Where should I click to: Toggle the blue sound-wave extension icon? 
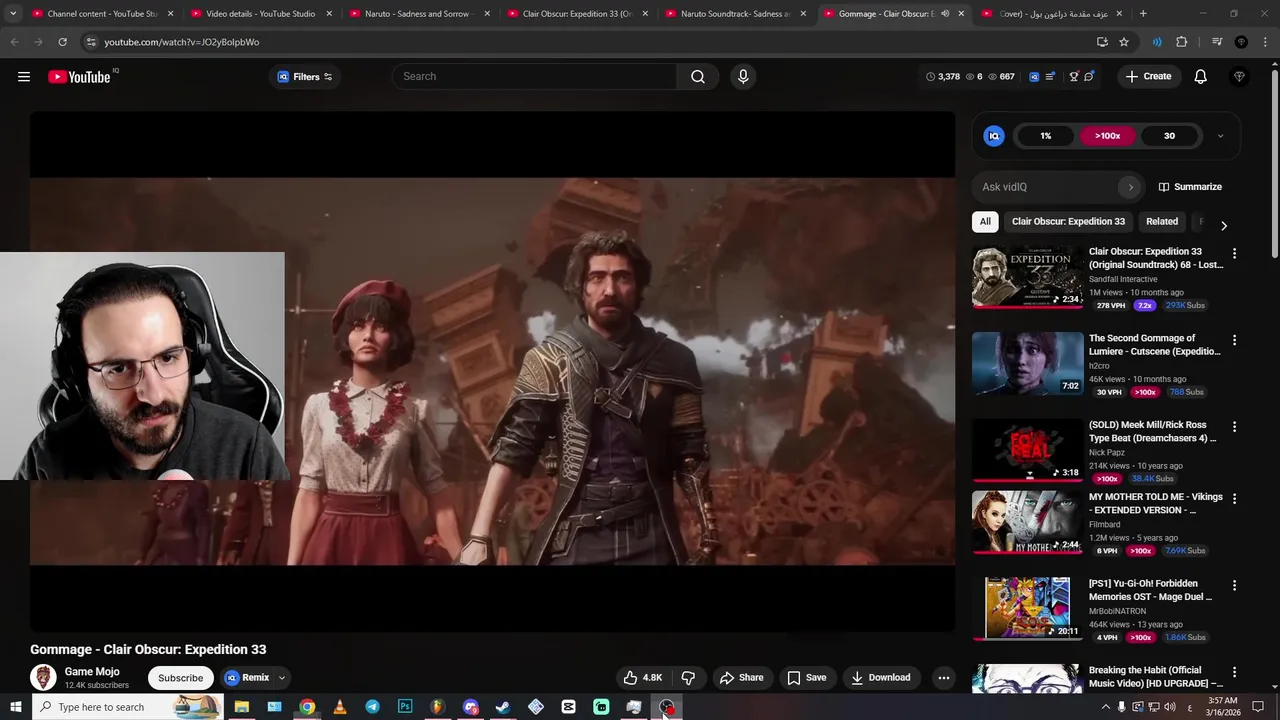click(1157, 42)
